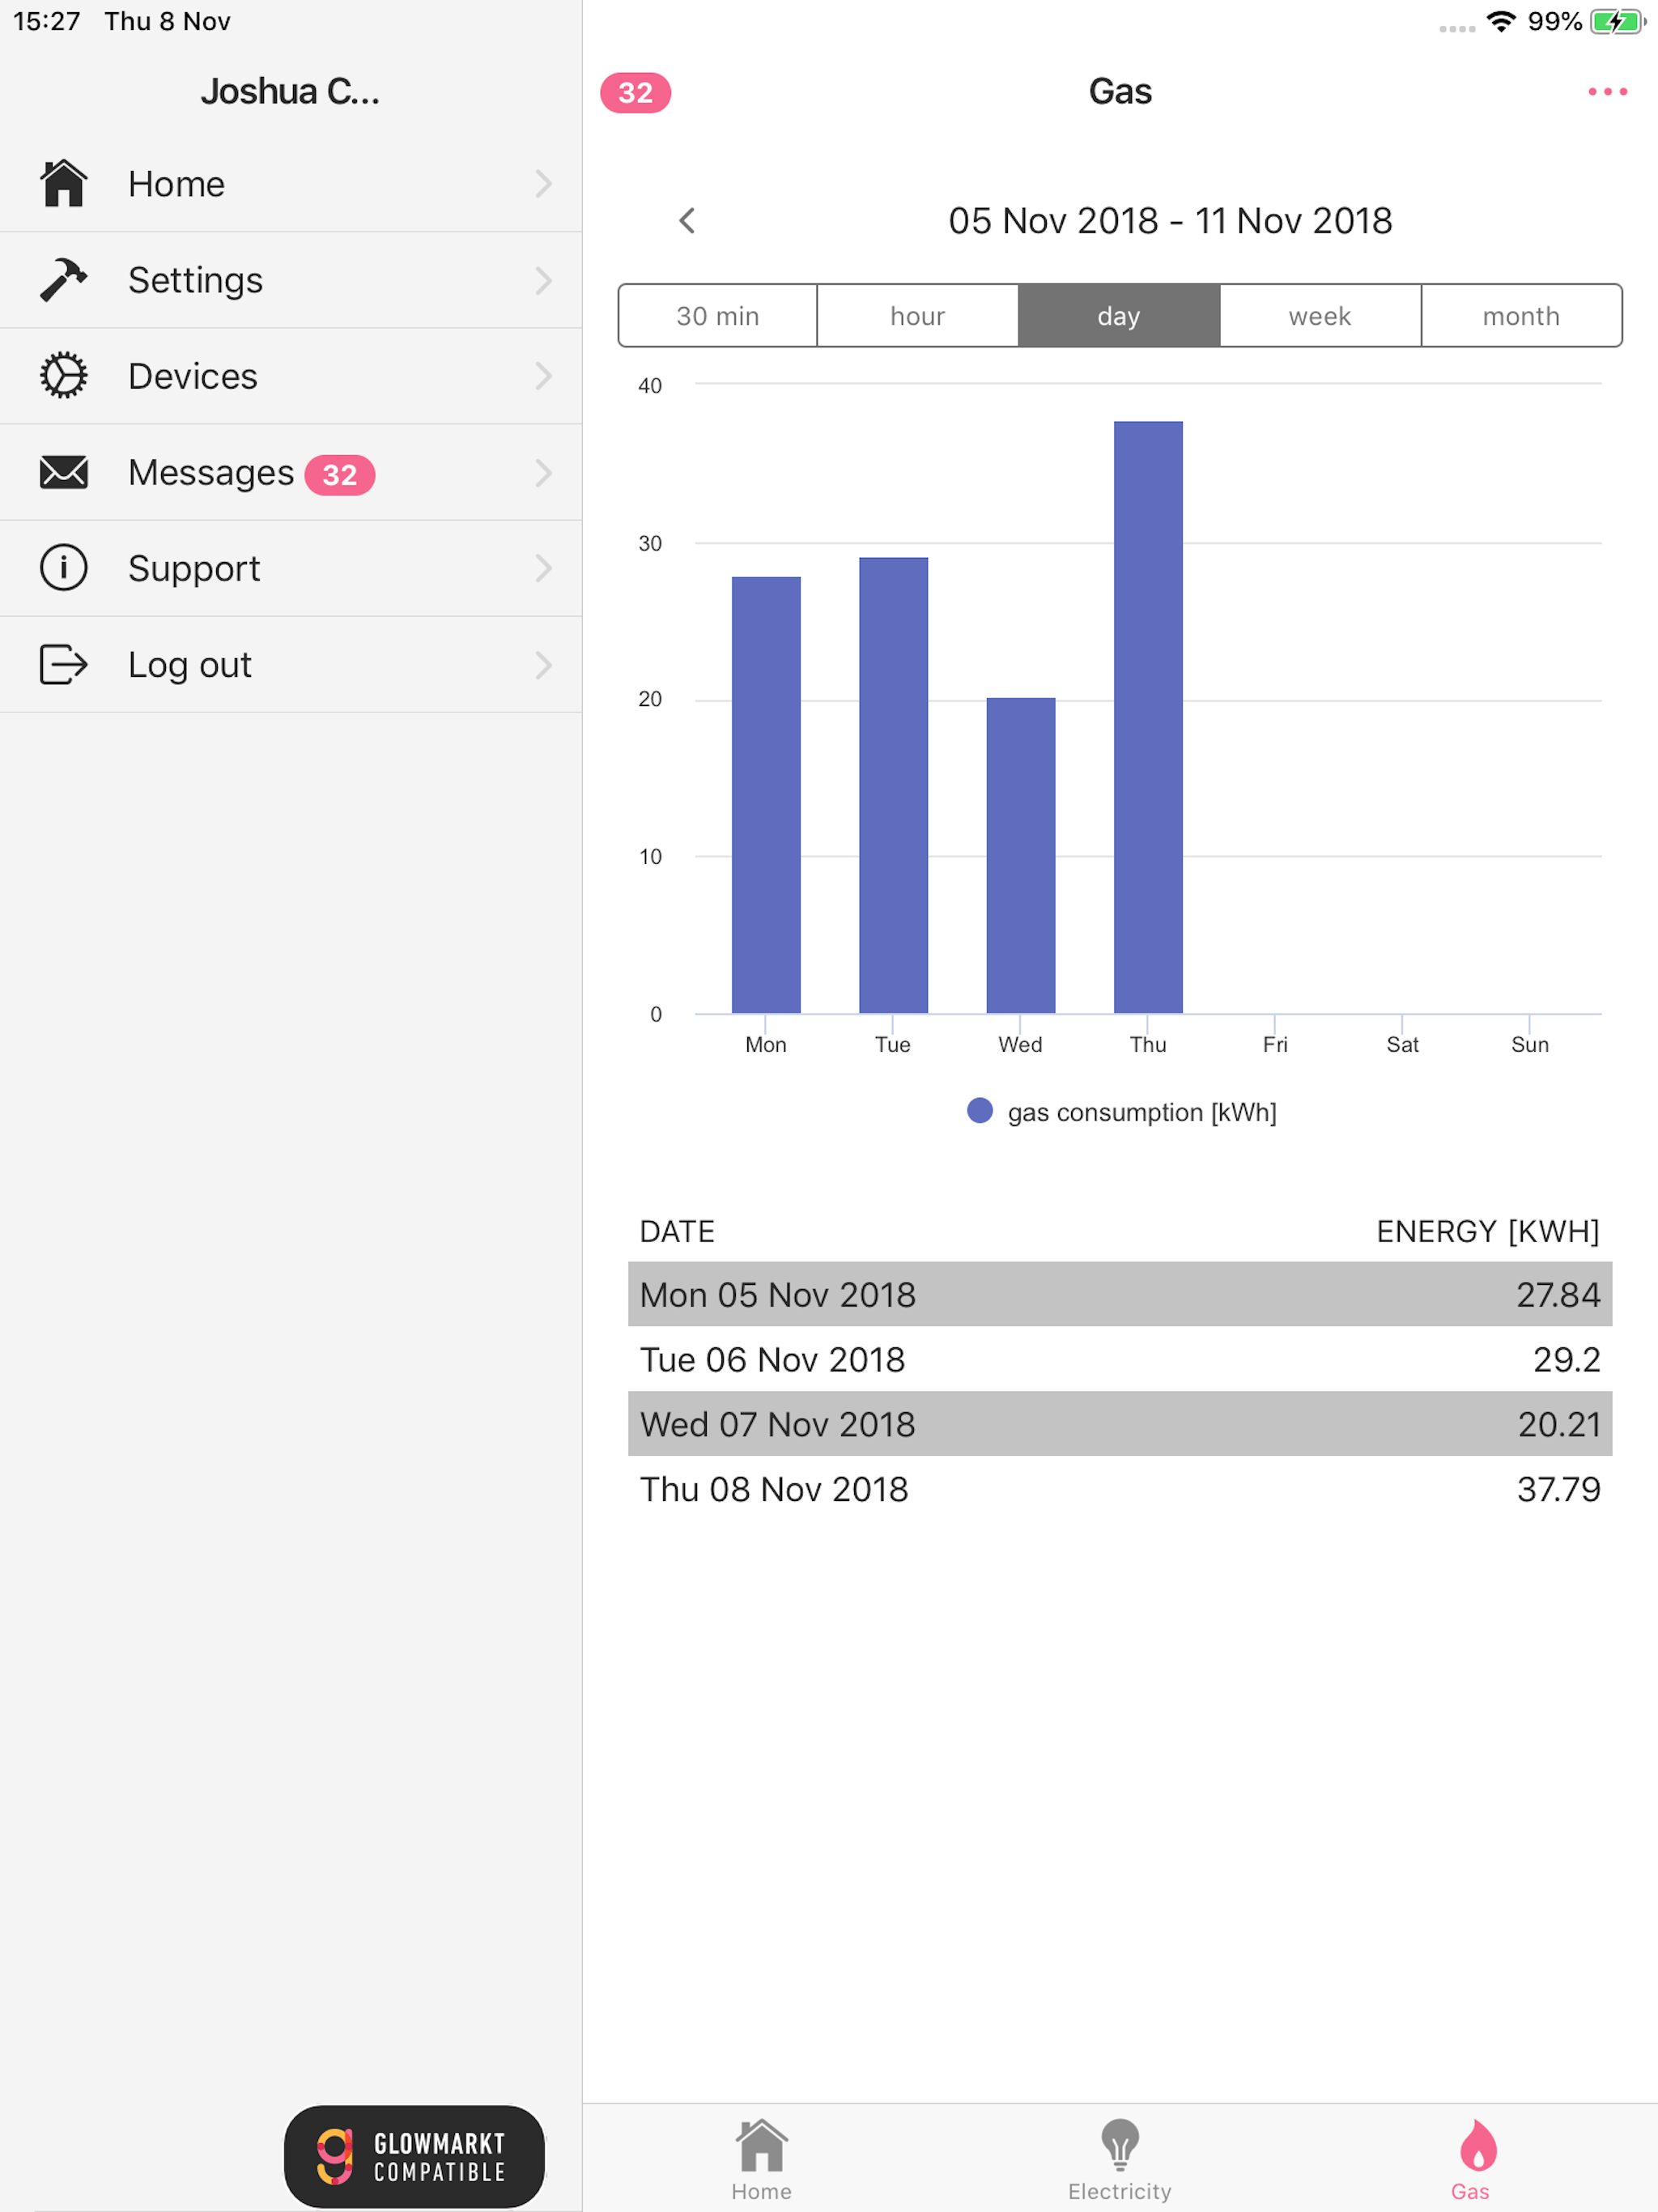Open Messages envelope icon

click(64, 472)
